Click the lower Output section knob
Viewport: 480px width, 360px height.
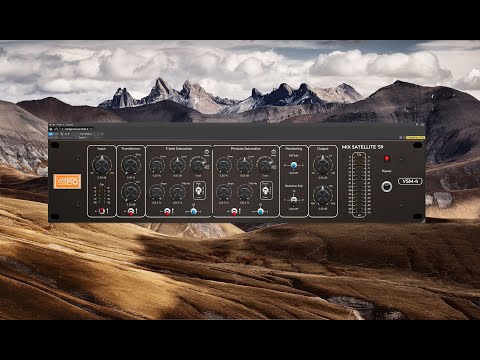pos(322,195)
